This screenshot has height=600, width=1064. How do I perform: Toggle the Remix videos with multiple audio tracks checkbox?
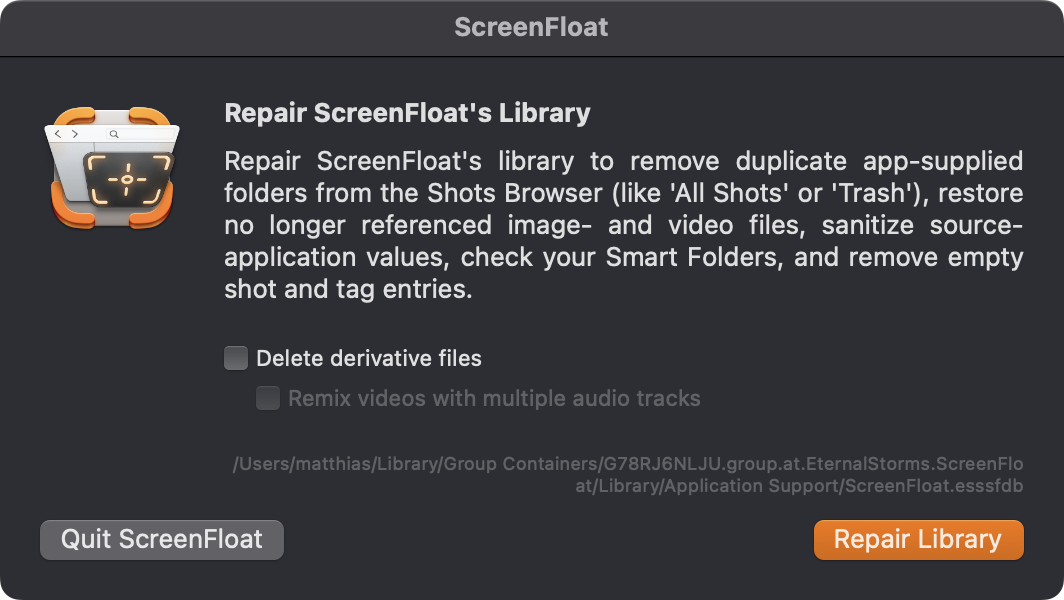268,398
